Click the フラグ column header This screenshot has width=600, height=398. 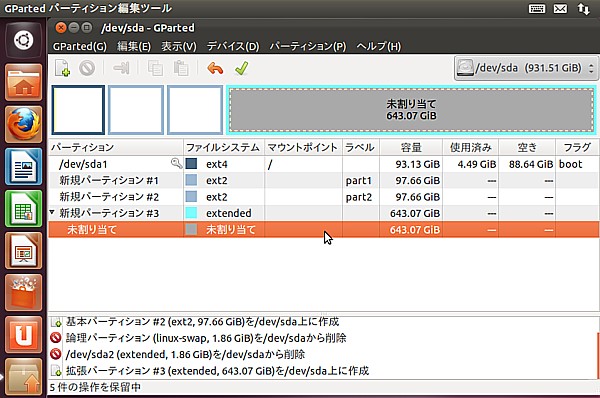(577, 147)
